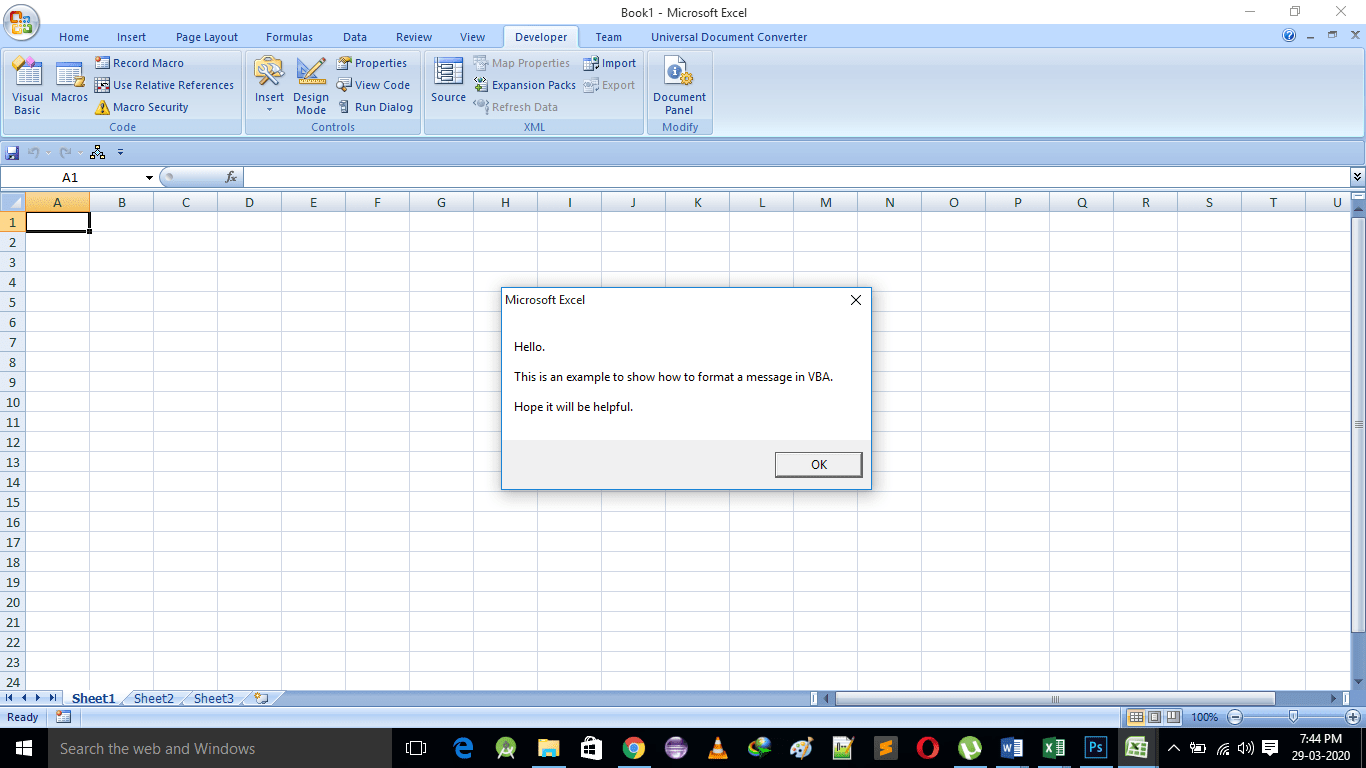Switch to Page Layout view

click(x=1154, y=717)
